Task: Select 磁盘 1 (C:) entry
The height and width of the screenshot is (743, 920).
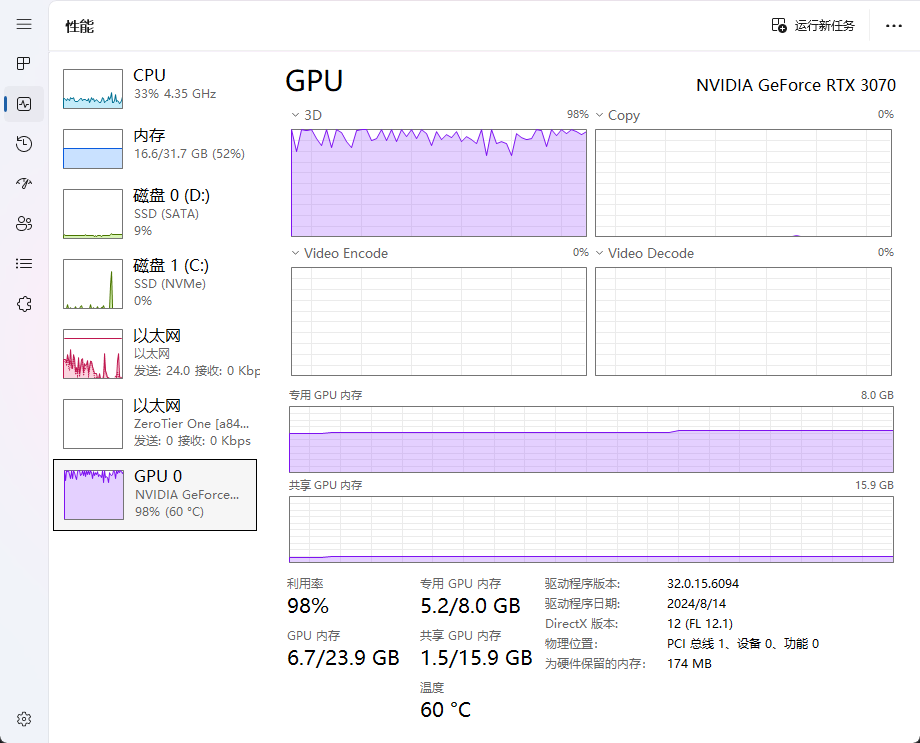Action: pos(155,283)
